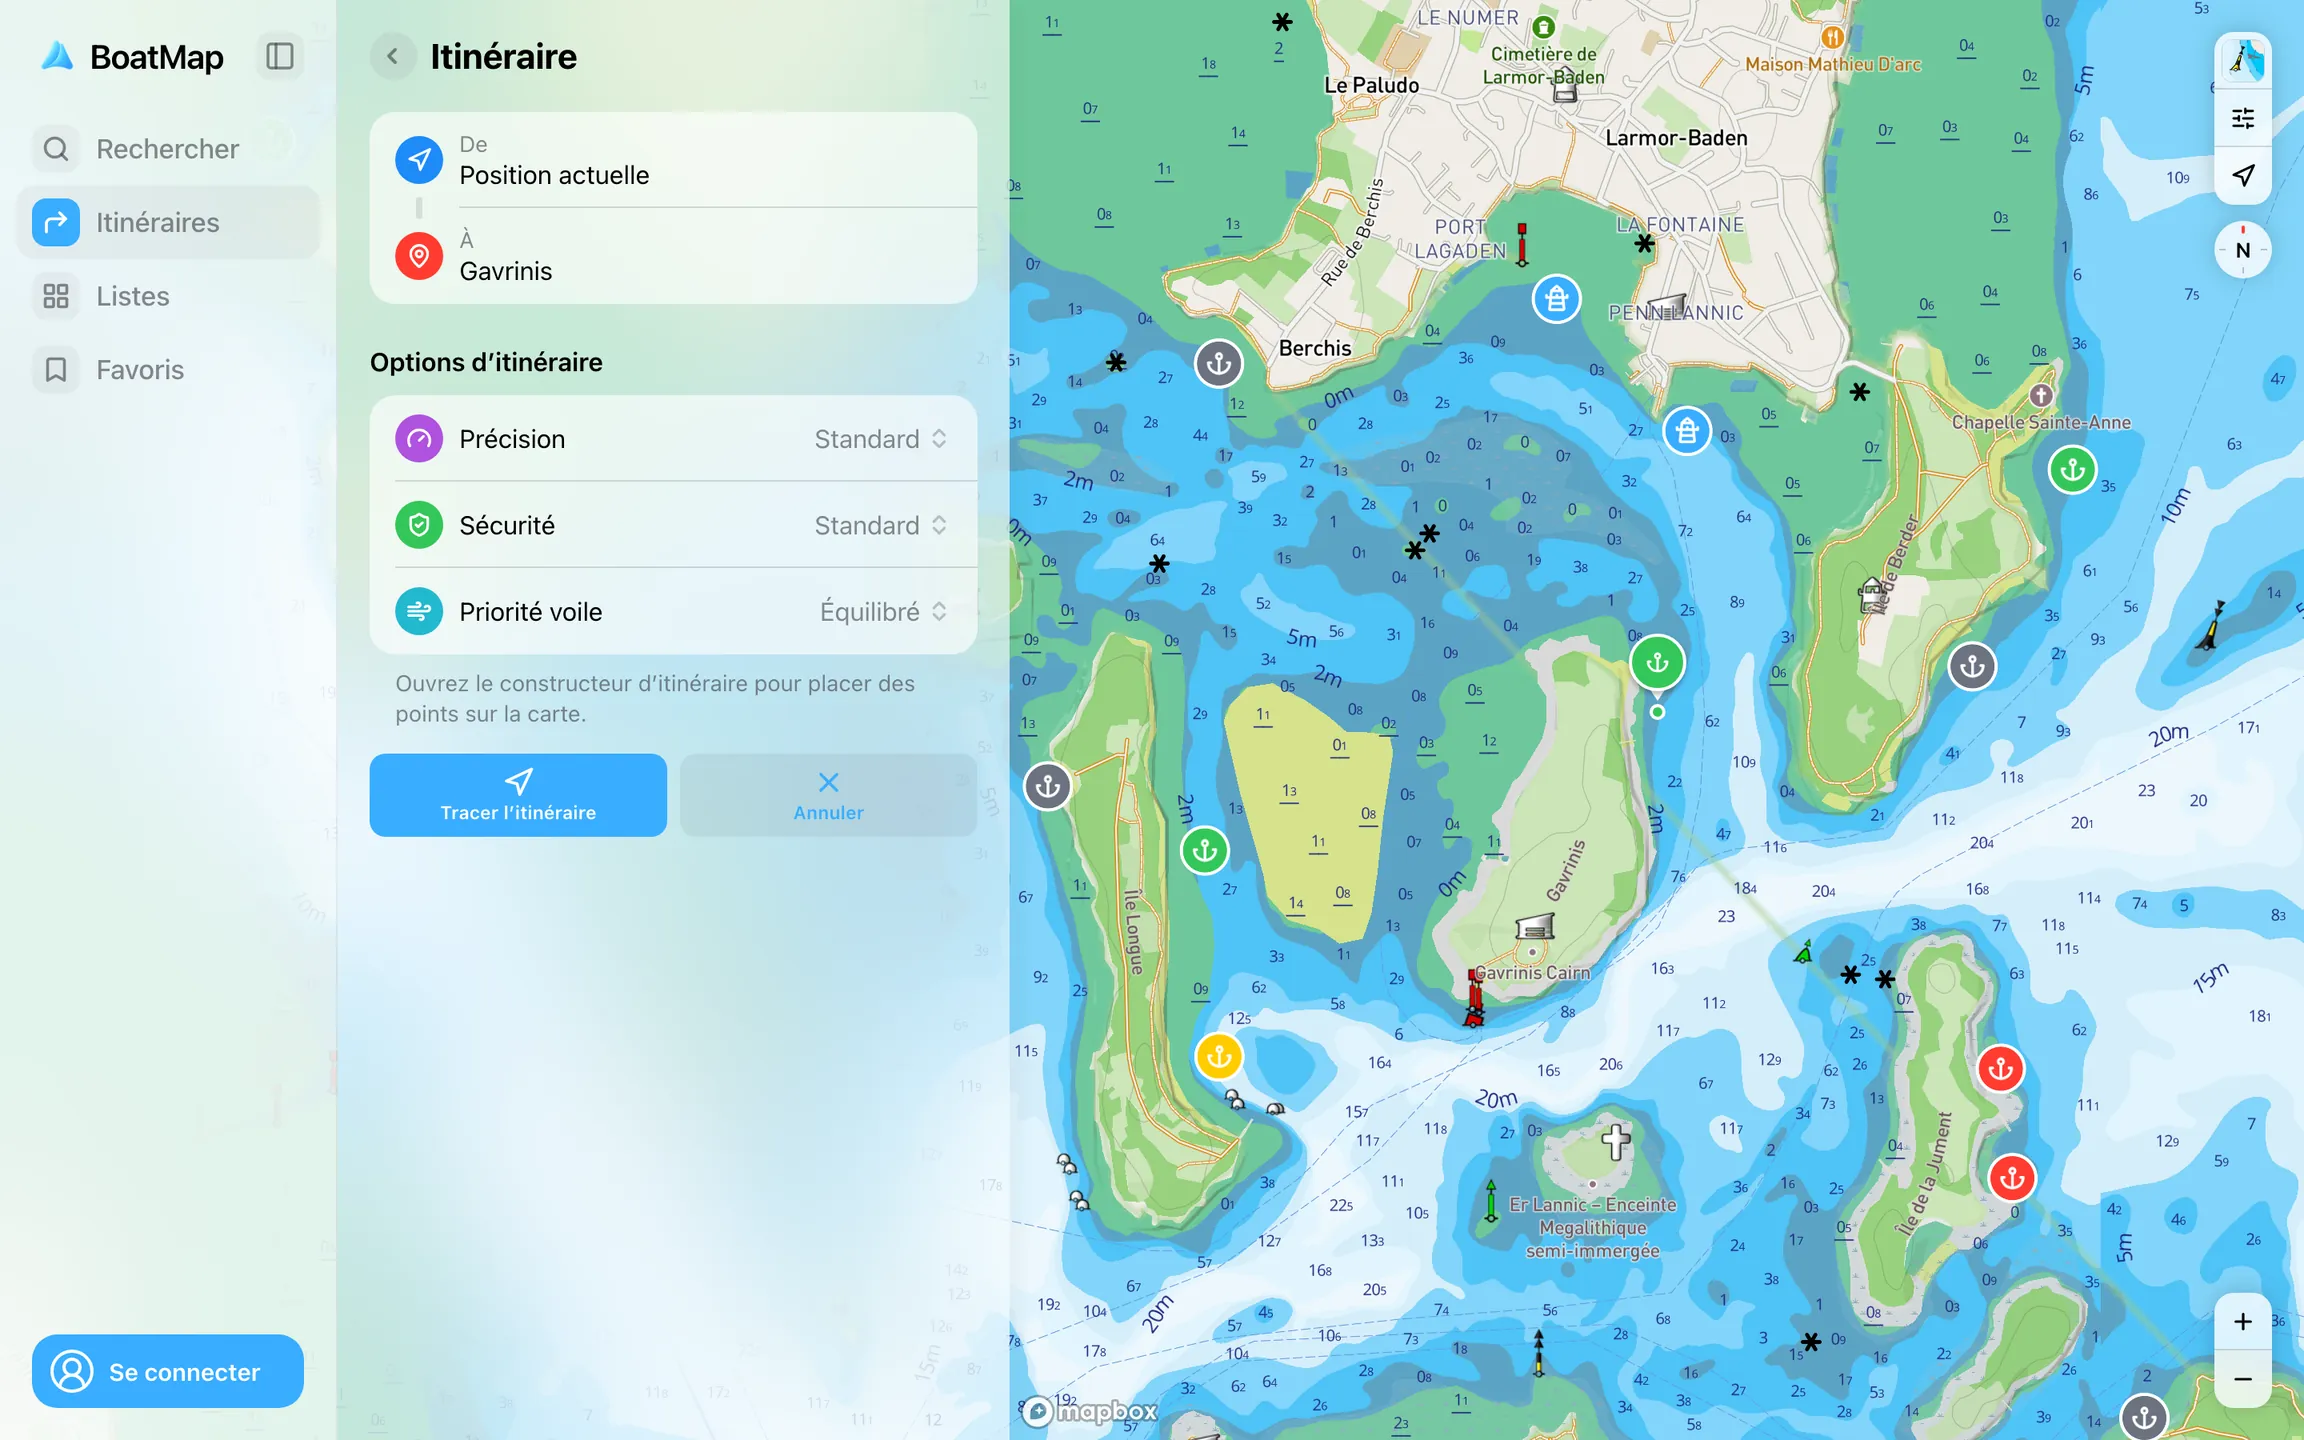The height and width of the screenshot is (1440, 2304).
Task: Select the blue mooring buoy near Port Lagaden
Action: point(1556,298)
